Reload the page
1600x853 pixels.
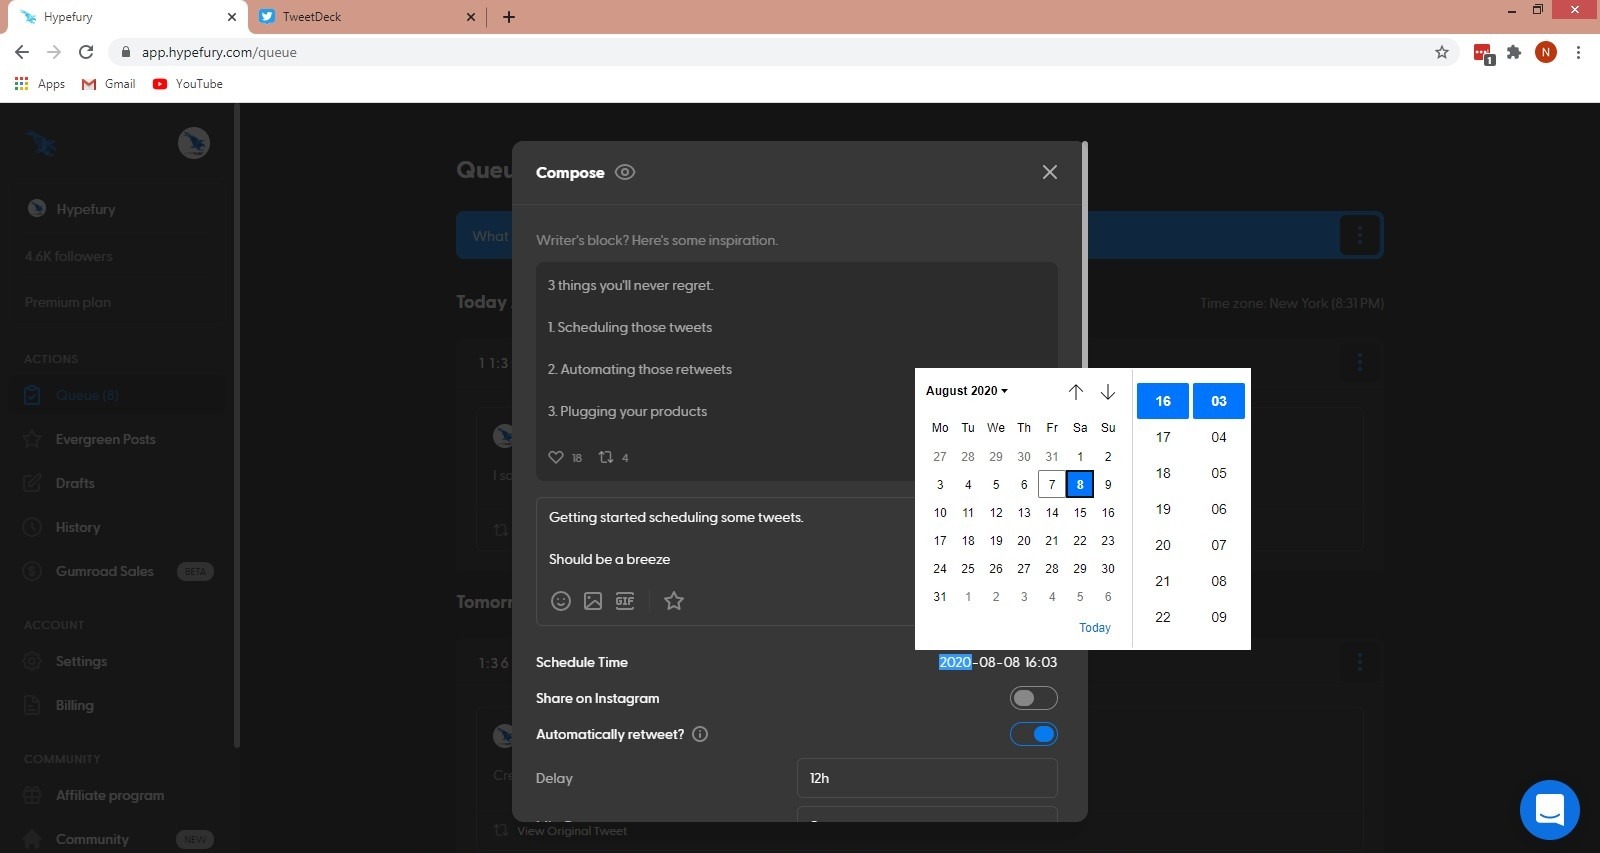coord(86,52)
